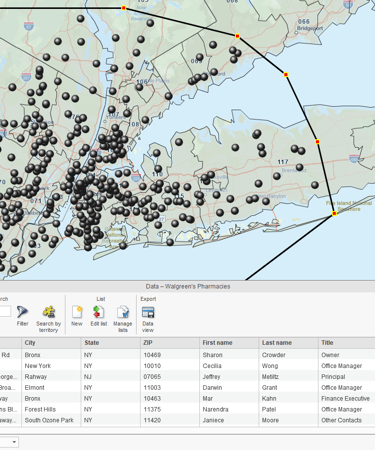Select the cell 'South Ozone Park'
This screenshot has height=450, width=375.
click(x=49, y=420)
